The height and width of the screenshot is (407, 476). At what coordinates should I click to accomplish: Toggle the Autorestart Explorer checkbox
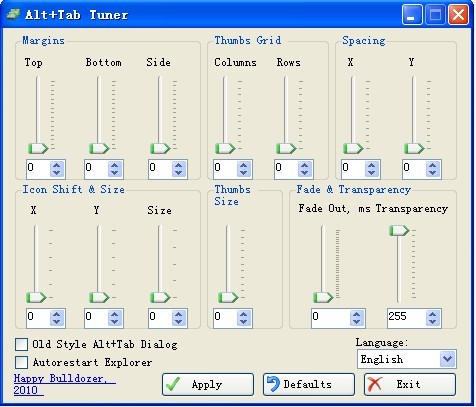click(x=21, y=362)
